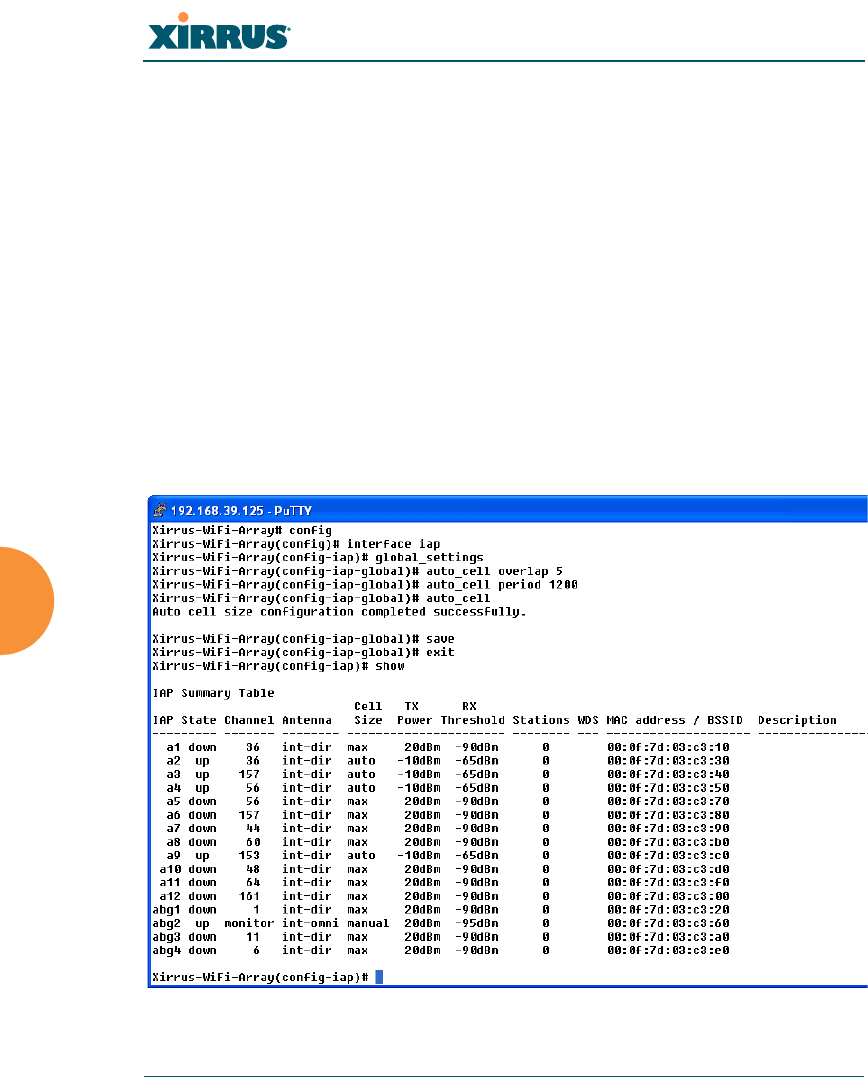Click the IAP name 'a2' in the table
This screenshot has height=1077, width=868.
[x=173, y=761]
